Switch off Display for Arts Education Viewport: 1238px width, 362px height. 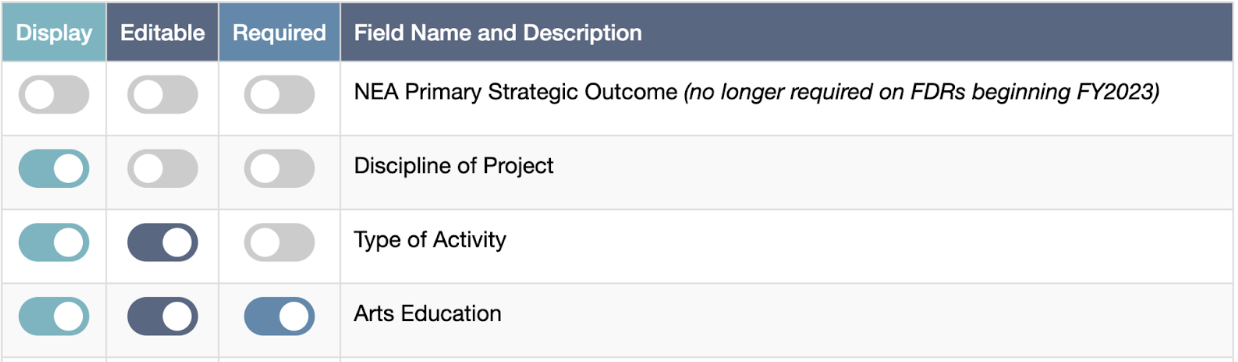pos(54,317)
